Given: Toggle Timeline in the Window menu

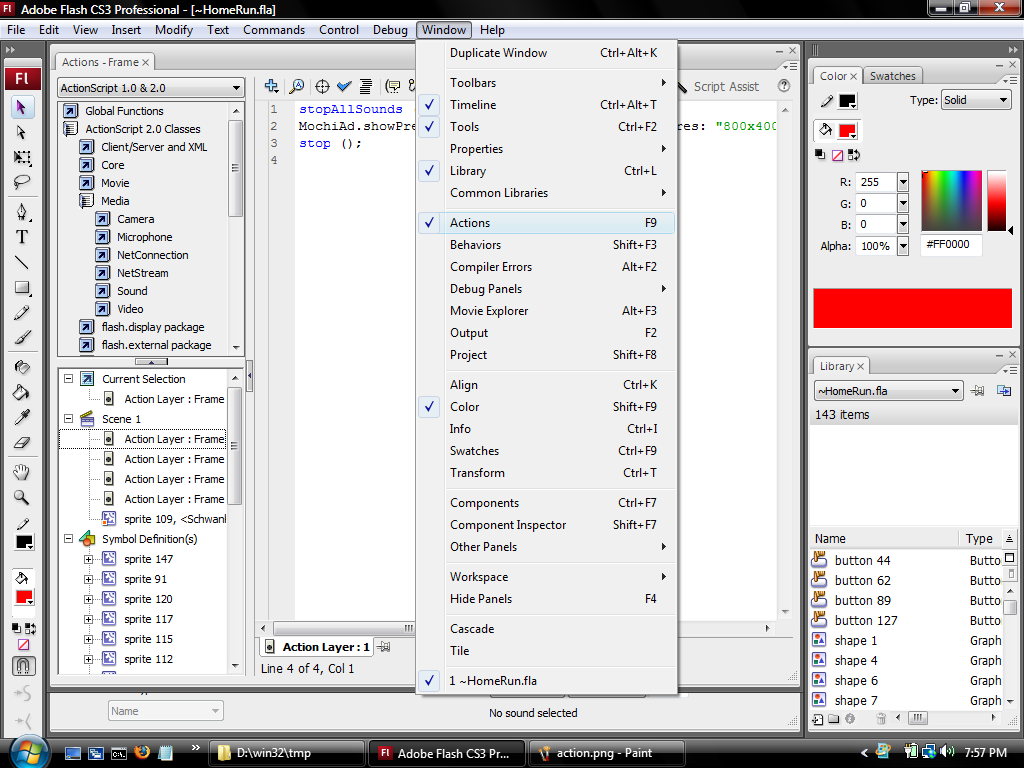Looking at the screenshot, I should [x=546, y=104].
